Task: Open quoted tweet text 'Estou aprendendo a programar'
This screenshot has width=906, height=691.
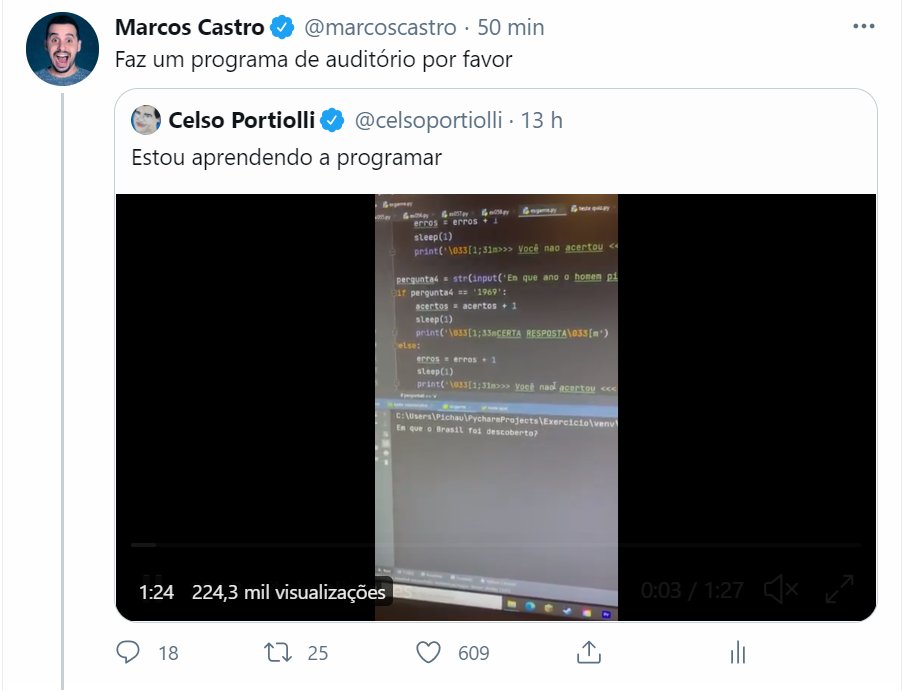Action: click(x=287, y=157)
